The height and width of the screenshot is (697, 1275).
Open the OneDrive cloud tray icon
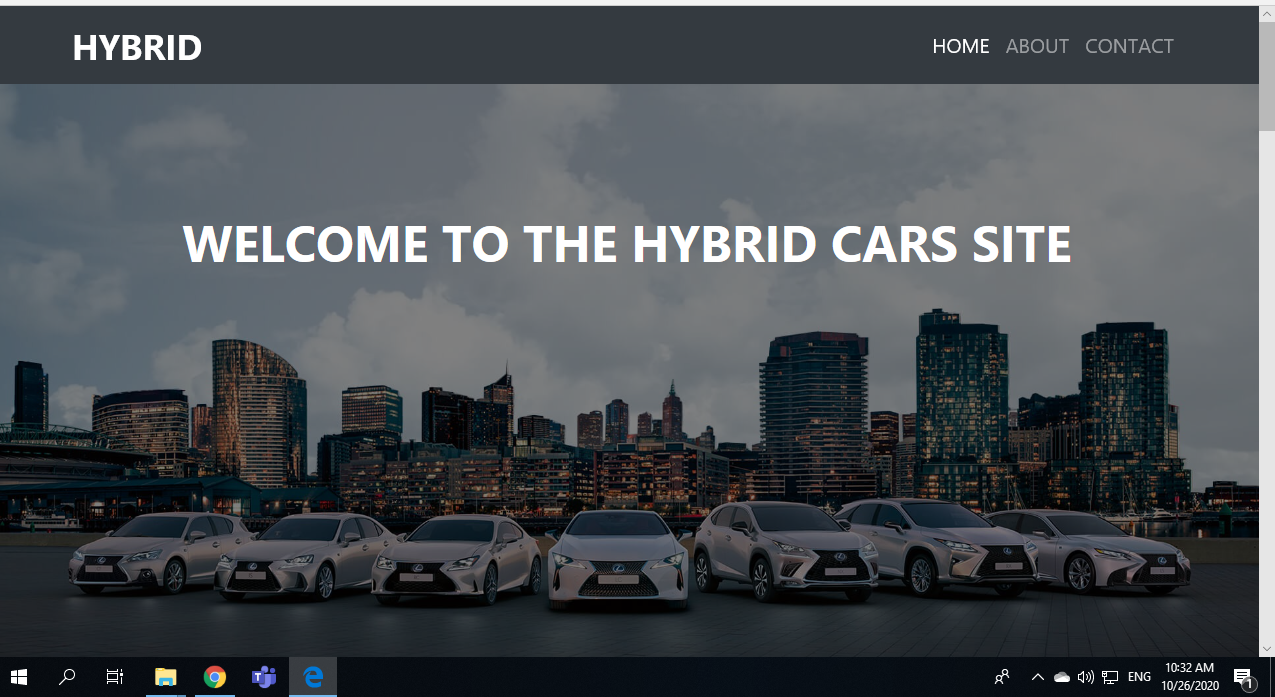[1062, 677]
